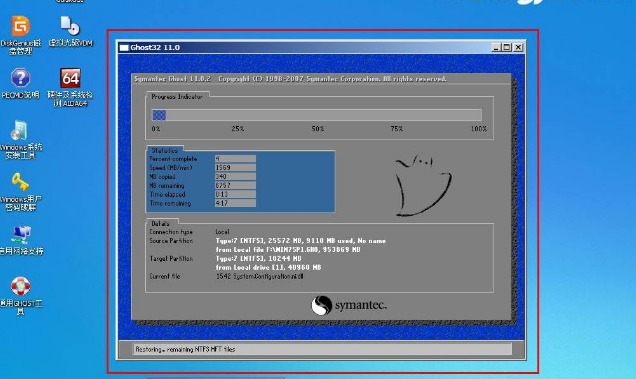
Task: Click the Target Partition 10244 MB line
Action: point(258,258)
